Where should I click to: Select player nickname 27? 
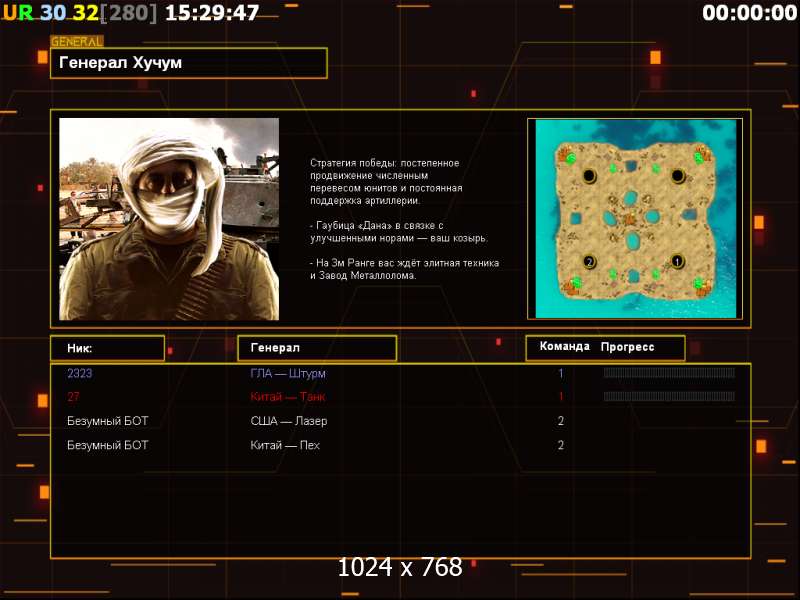pyautogui.click(x=73, y=396)
